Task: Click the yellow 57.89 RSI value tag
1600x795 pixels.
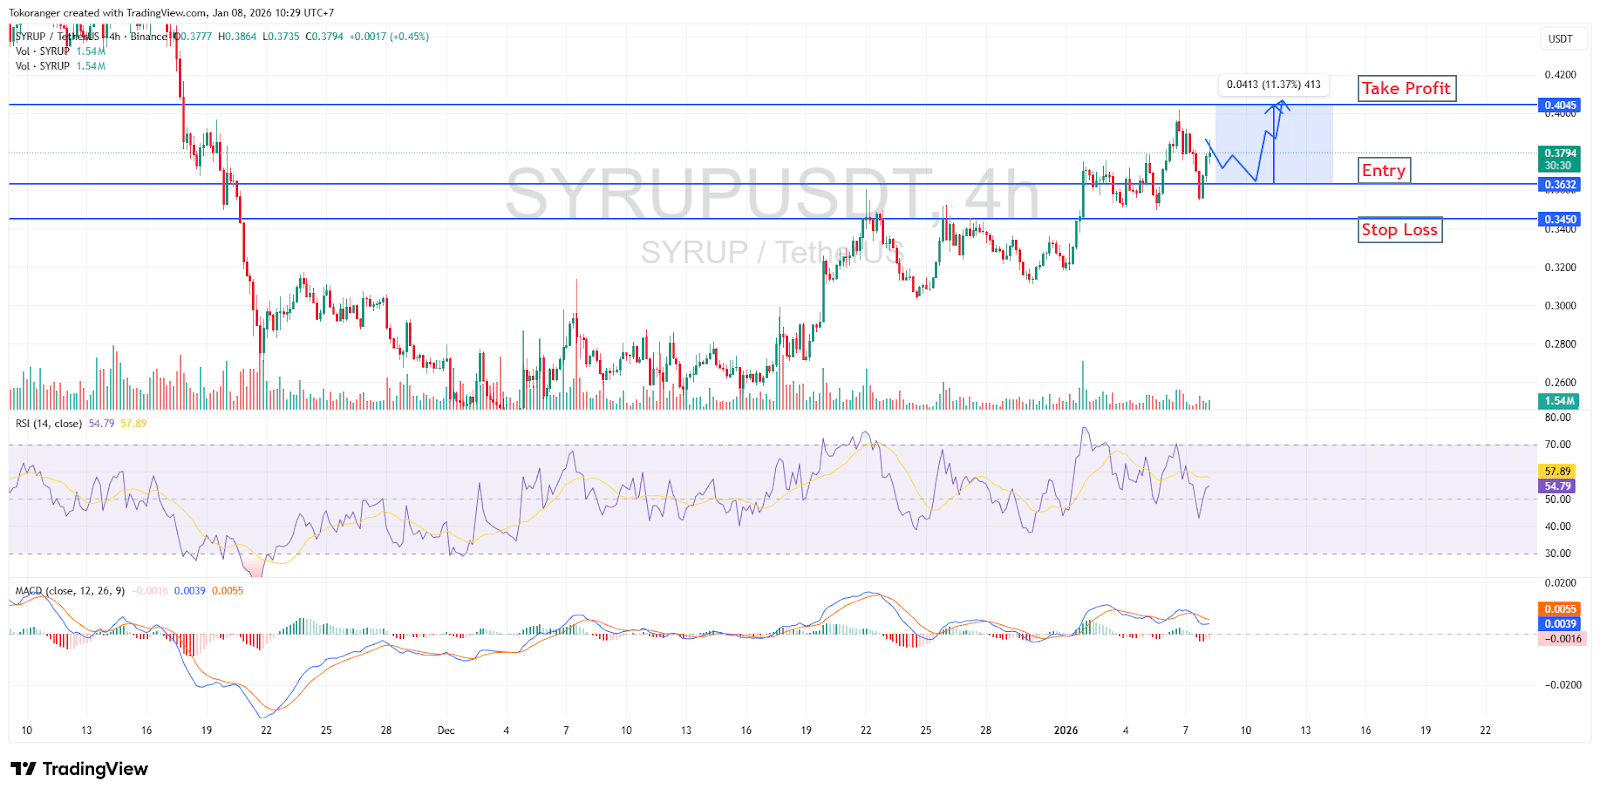Action: [1558, 471]
